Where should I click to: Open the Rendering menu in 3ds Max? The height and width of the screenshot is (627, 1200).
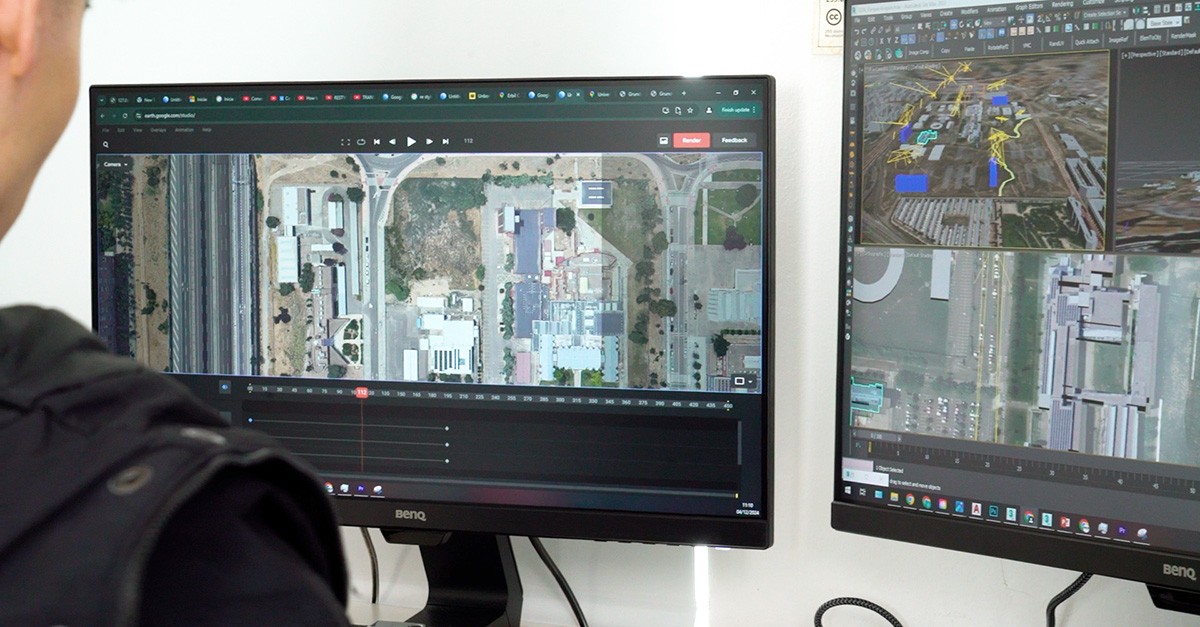click(1065, 3)
